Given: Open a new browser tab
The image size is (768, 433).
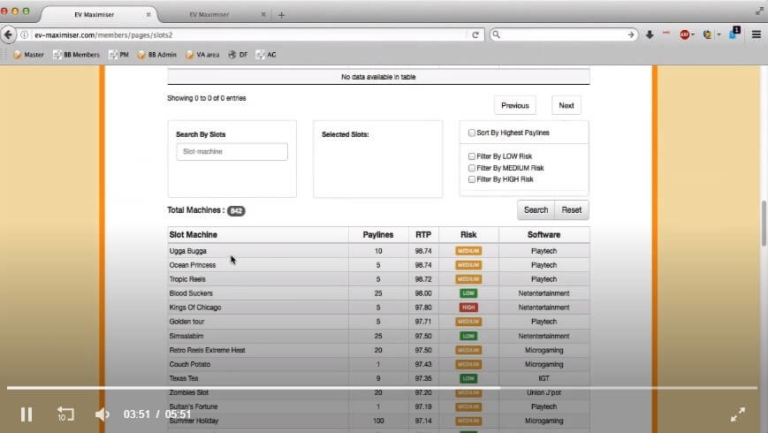Looking at the screenshot, I should [x=282, y=15].
